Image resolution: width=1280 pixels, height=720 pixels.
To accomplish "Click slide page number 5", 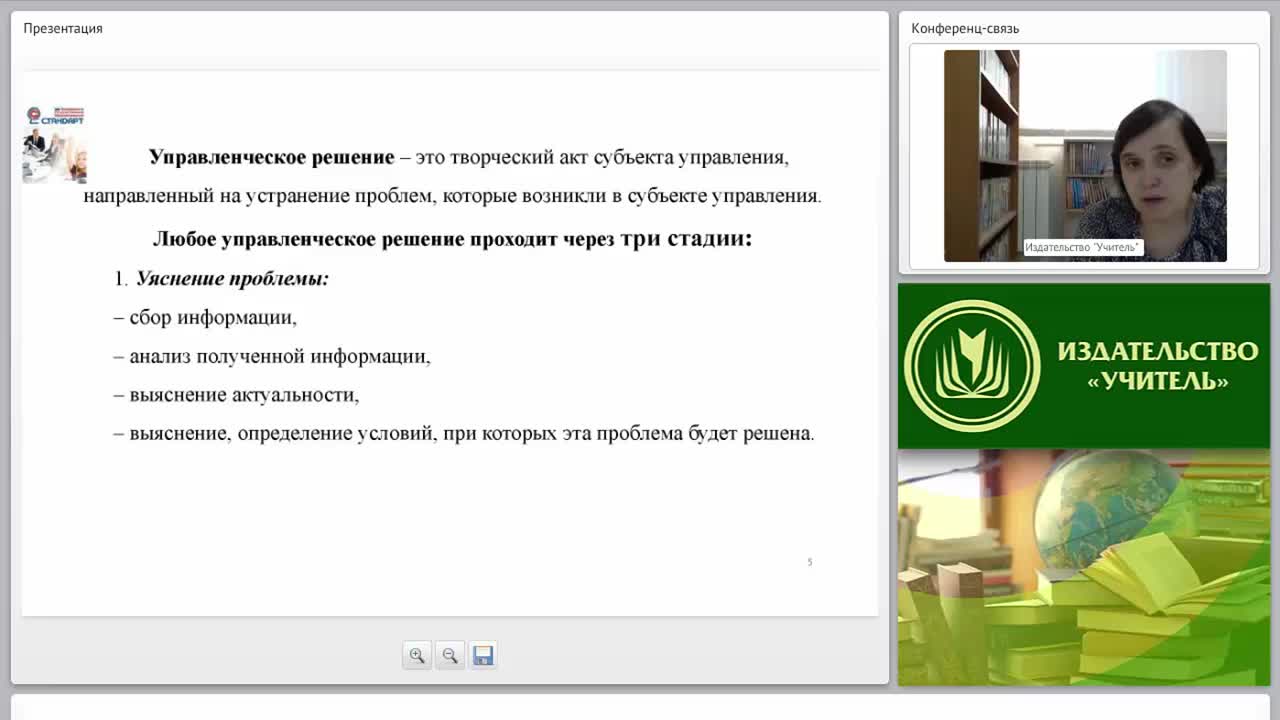I will (810, 562).
